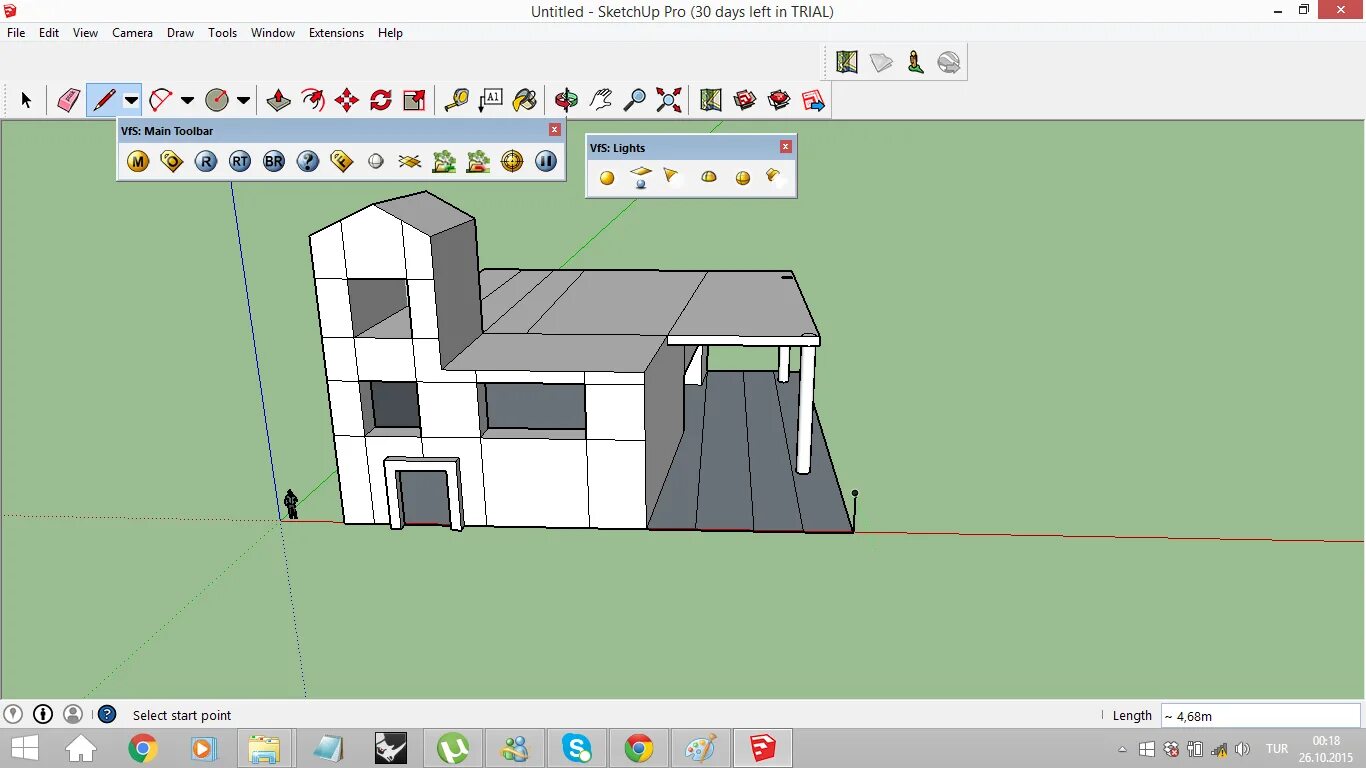Image resolution: width=1366 pixels, height=768 pixels.
Task: Open the Draw menu
Action: pos(180,33)
